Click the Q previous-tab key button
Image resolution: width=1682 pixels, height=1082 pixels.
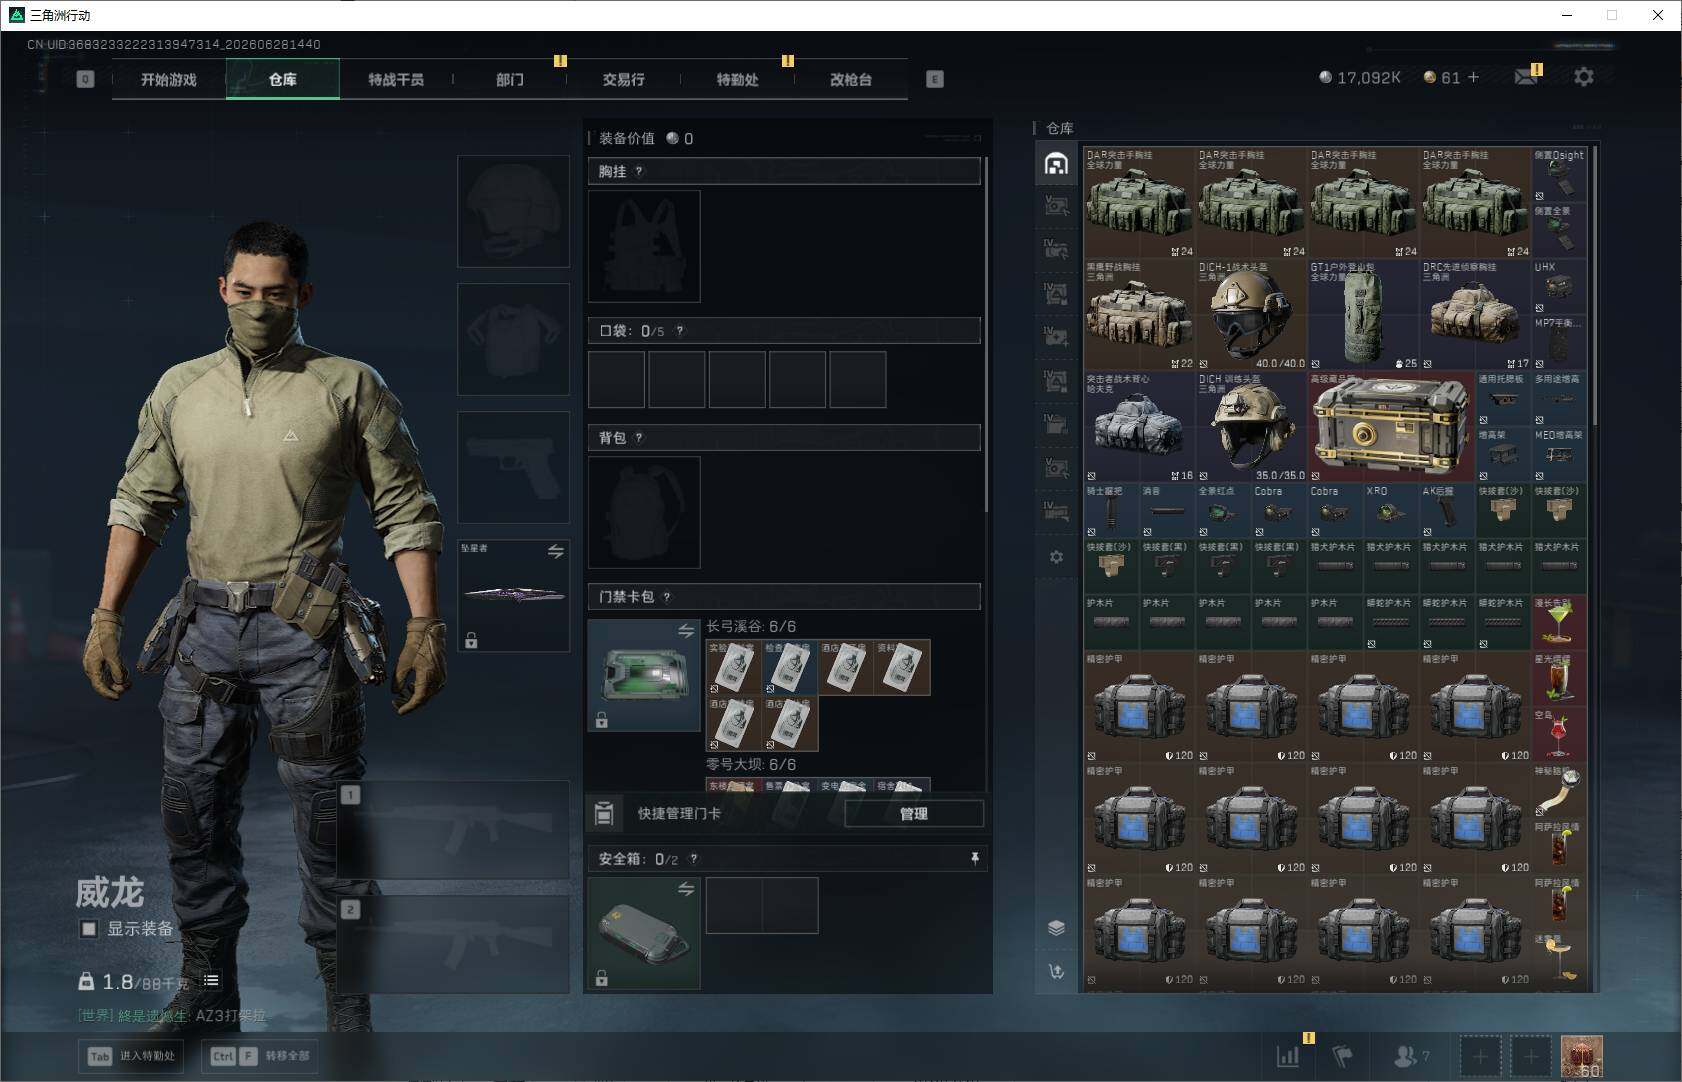tap(85, 79)
